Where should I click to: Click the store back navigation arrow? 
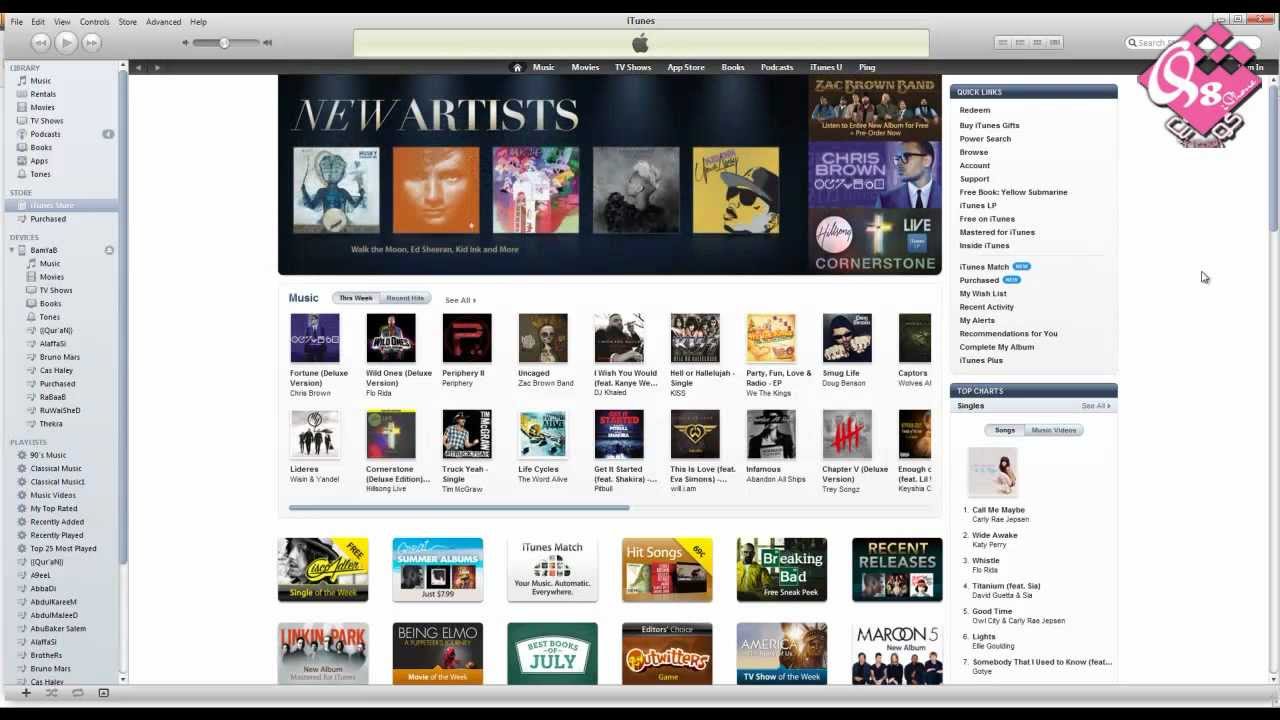pos(139,67)
